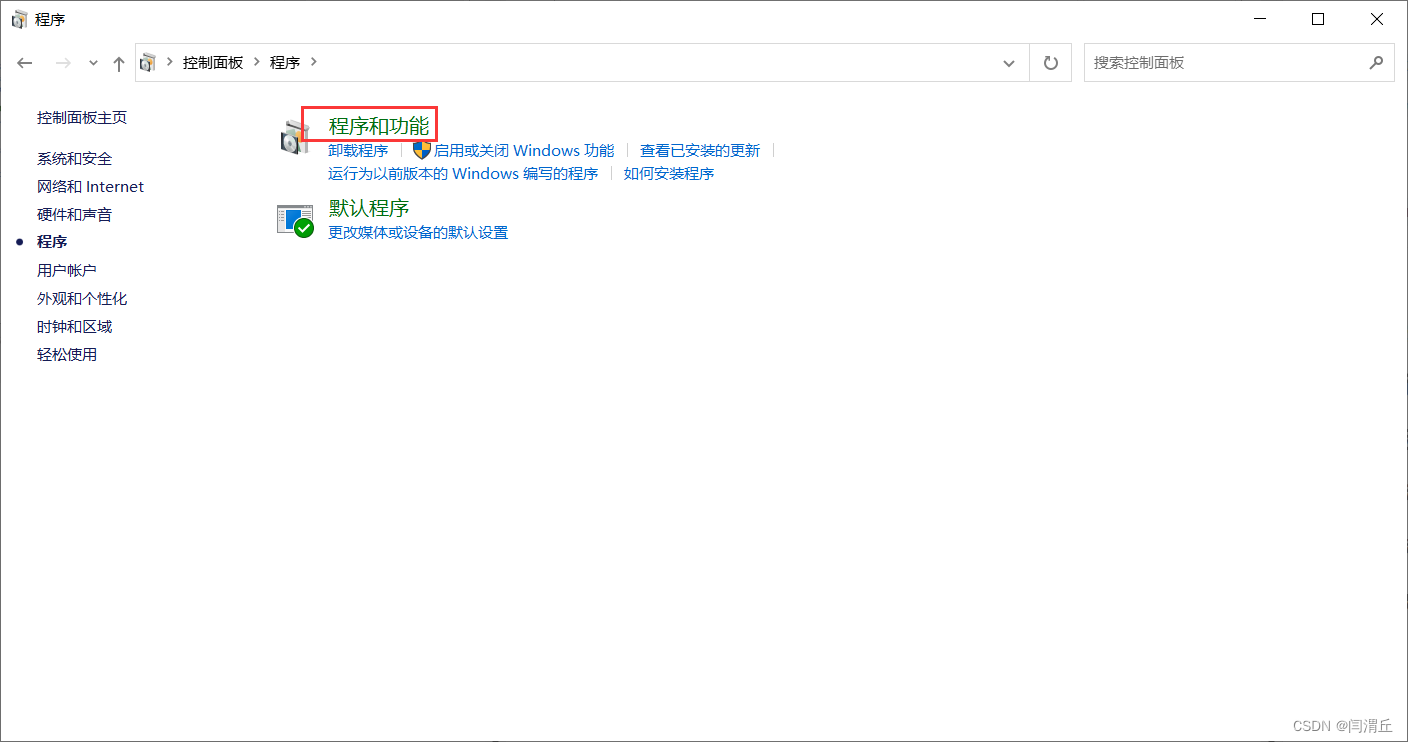
Task: Expand chevron after 控制面板 in breadcrumb
Action: point(257,62)
